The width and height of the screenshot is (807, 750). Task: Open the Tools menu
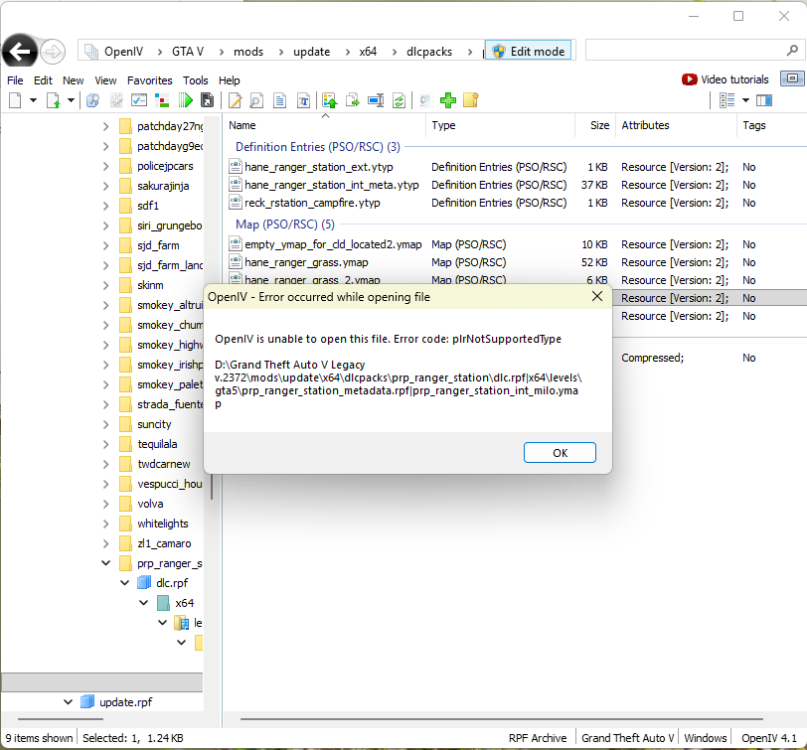pos(195,80)
